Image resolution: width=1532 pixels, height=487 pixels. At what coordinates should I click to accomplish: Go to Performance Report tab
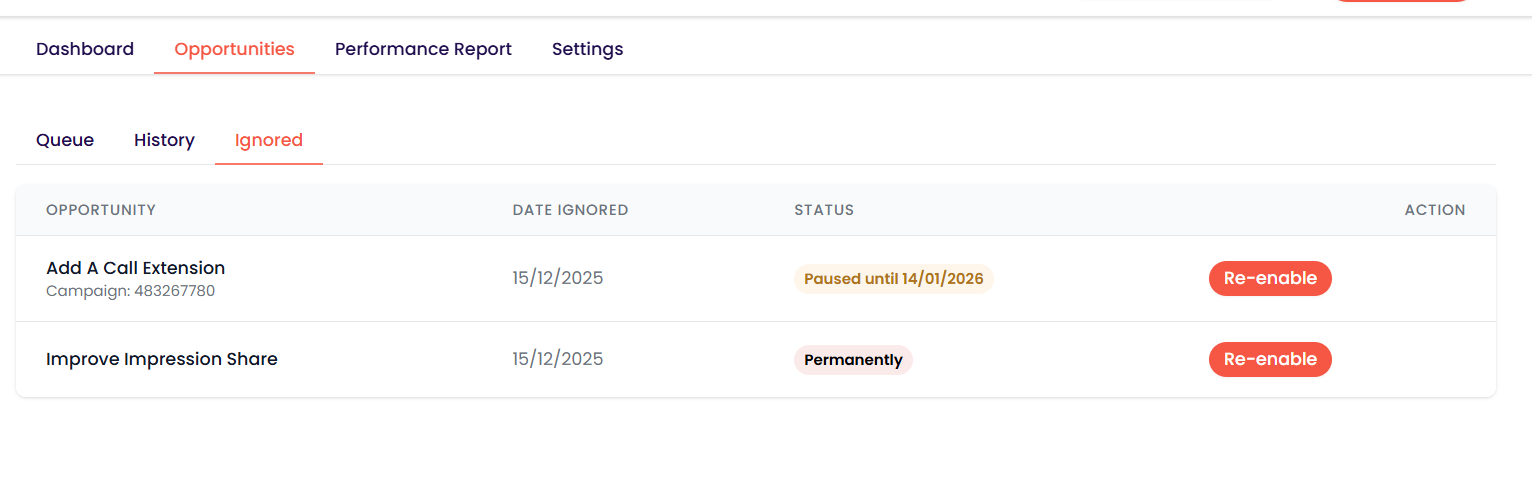423,49
